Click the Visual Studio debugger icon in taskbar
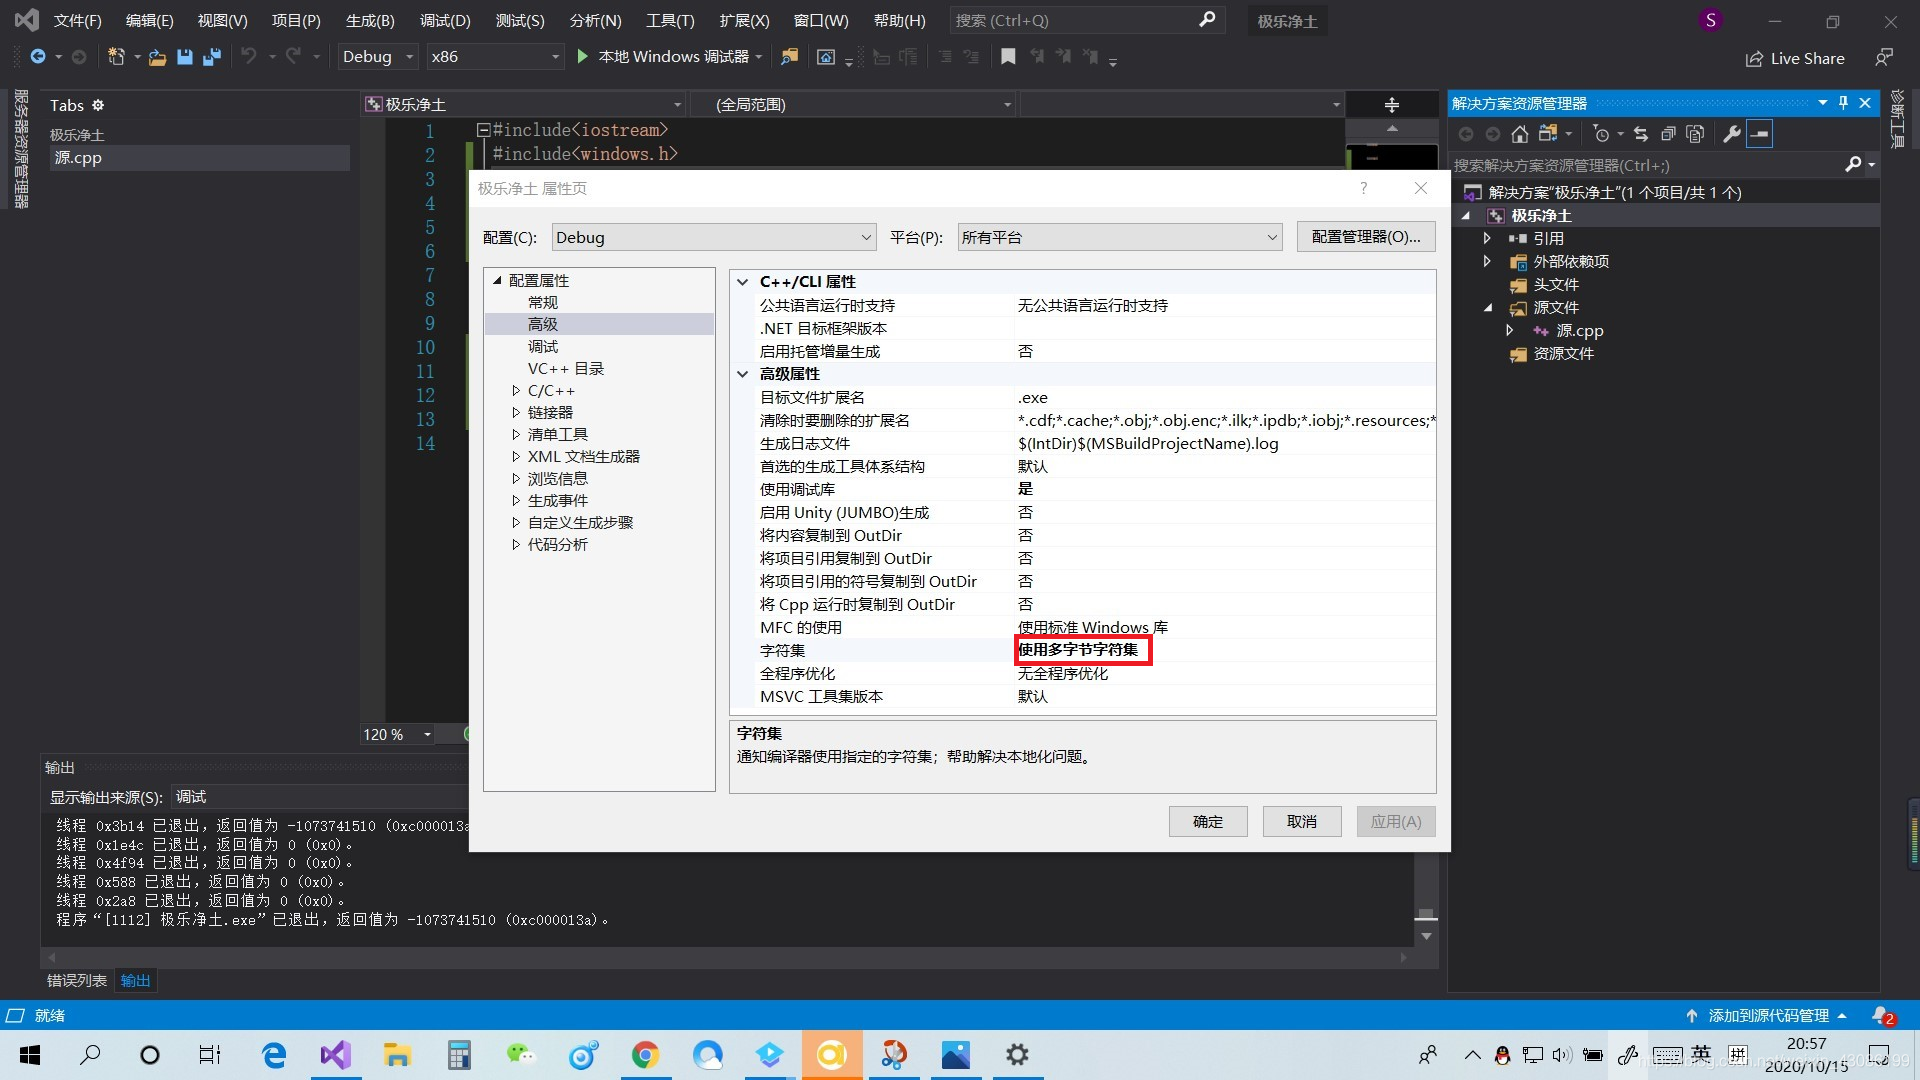The image size is (1920, 1080). [338, 1054]
